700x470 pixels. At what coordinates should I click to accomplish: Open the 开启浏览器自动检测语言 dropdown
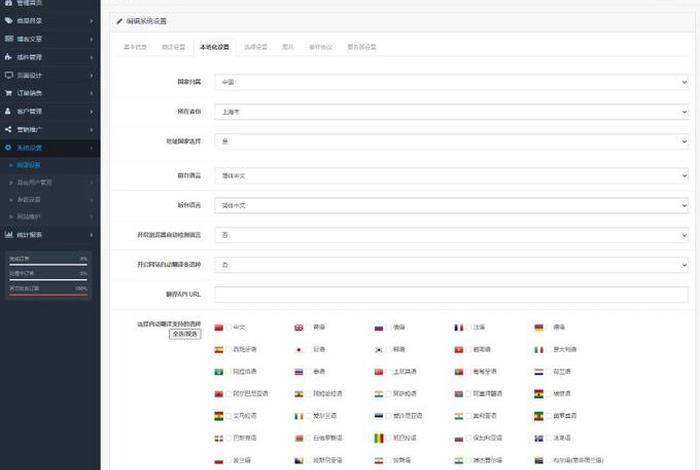point(451,235)
